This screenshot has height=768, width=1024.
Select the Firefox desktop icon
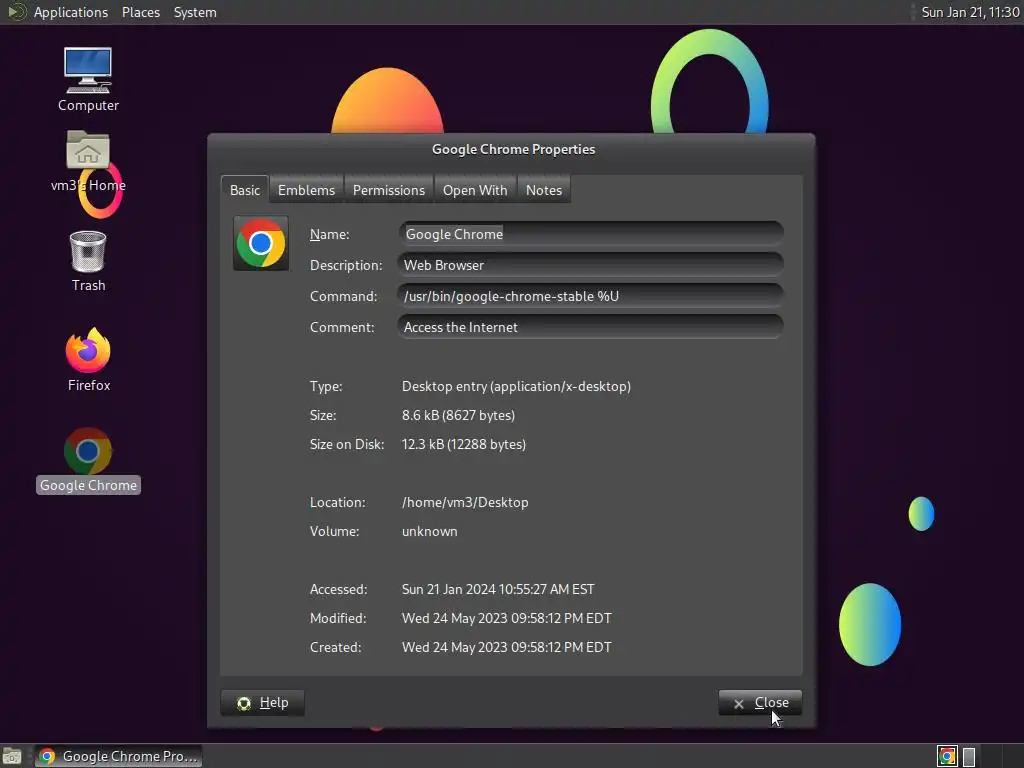[88, 360]
